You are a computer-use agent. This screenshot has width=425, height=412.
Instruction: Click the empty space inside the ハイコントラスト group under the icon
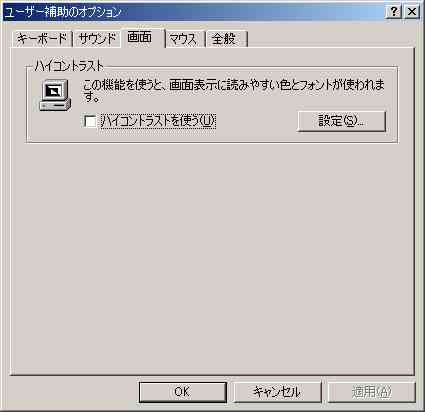(x=55, y=127)
